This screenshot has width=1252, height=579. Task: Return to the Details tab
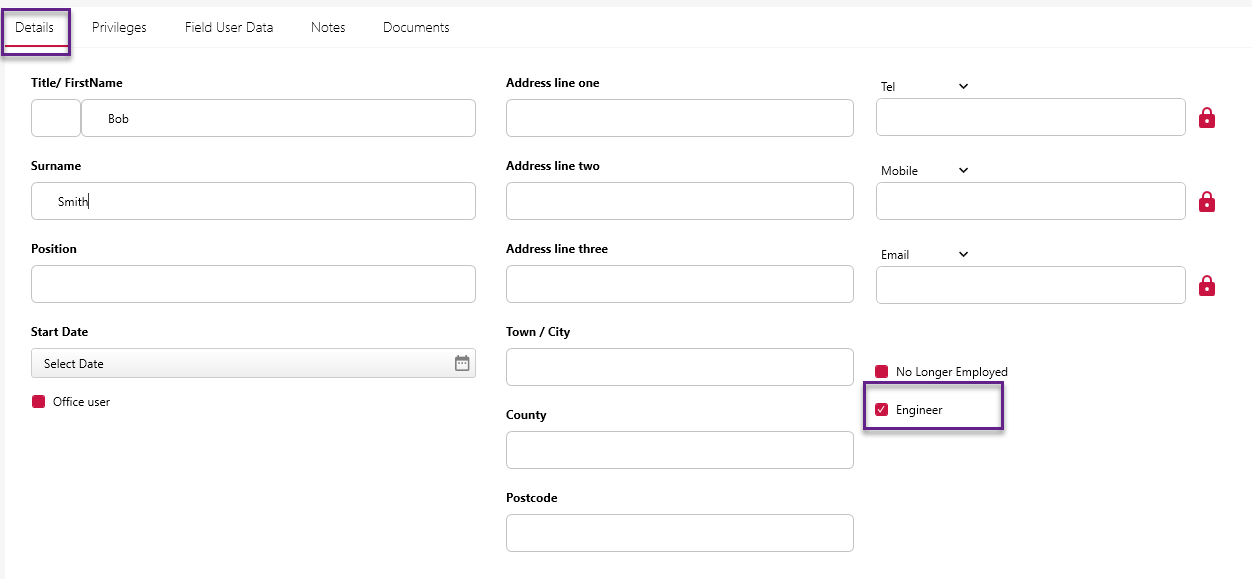33,27
